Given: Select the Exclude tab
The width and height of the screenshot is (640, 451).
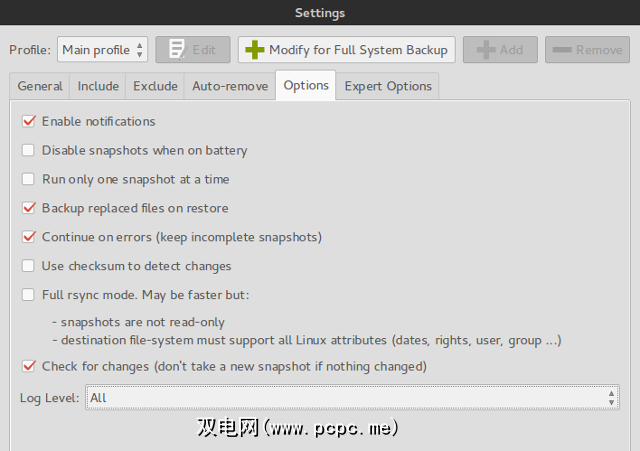Looking at the screenshot, I should pyautogui.click(x=155, y=86).
